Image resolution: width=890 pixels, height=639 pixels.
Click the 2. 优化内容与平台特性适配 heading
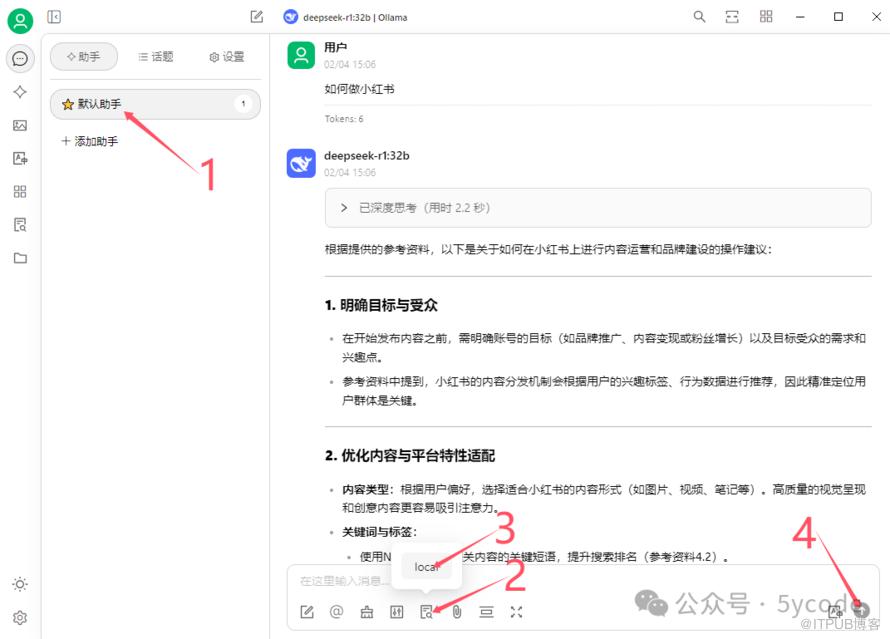tap(410, 455)
